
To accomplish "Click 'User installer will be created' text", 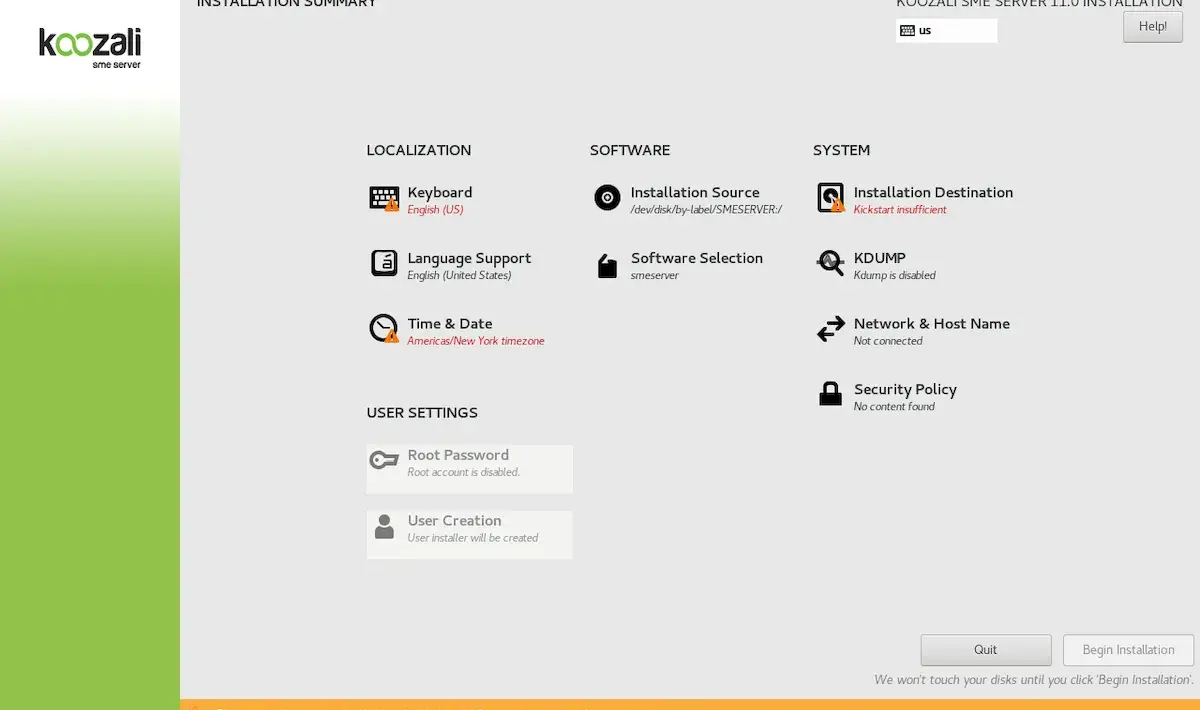I will click(473, 538).
